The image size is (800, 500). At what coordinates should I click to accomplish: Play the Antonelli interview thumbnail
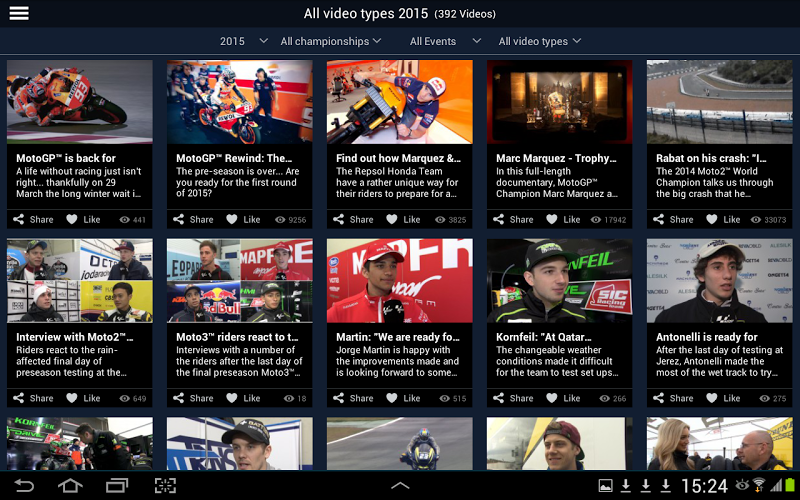pos(719,281)
